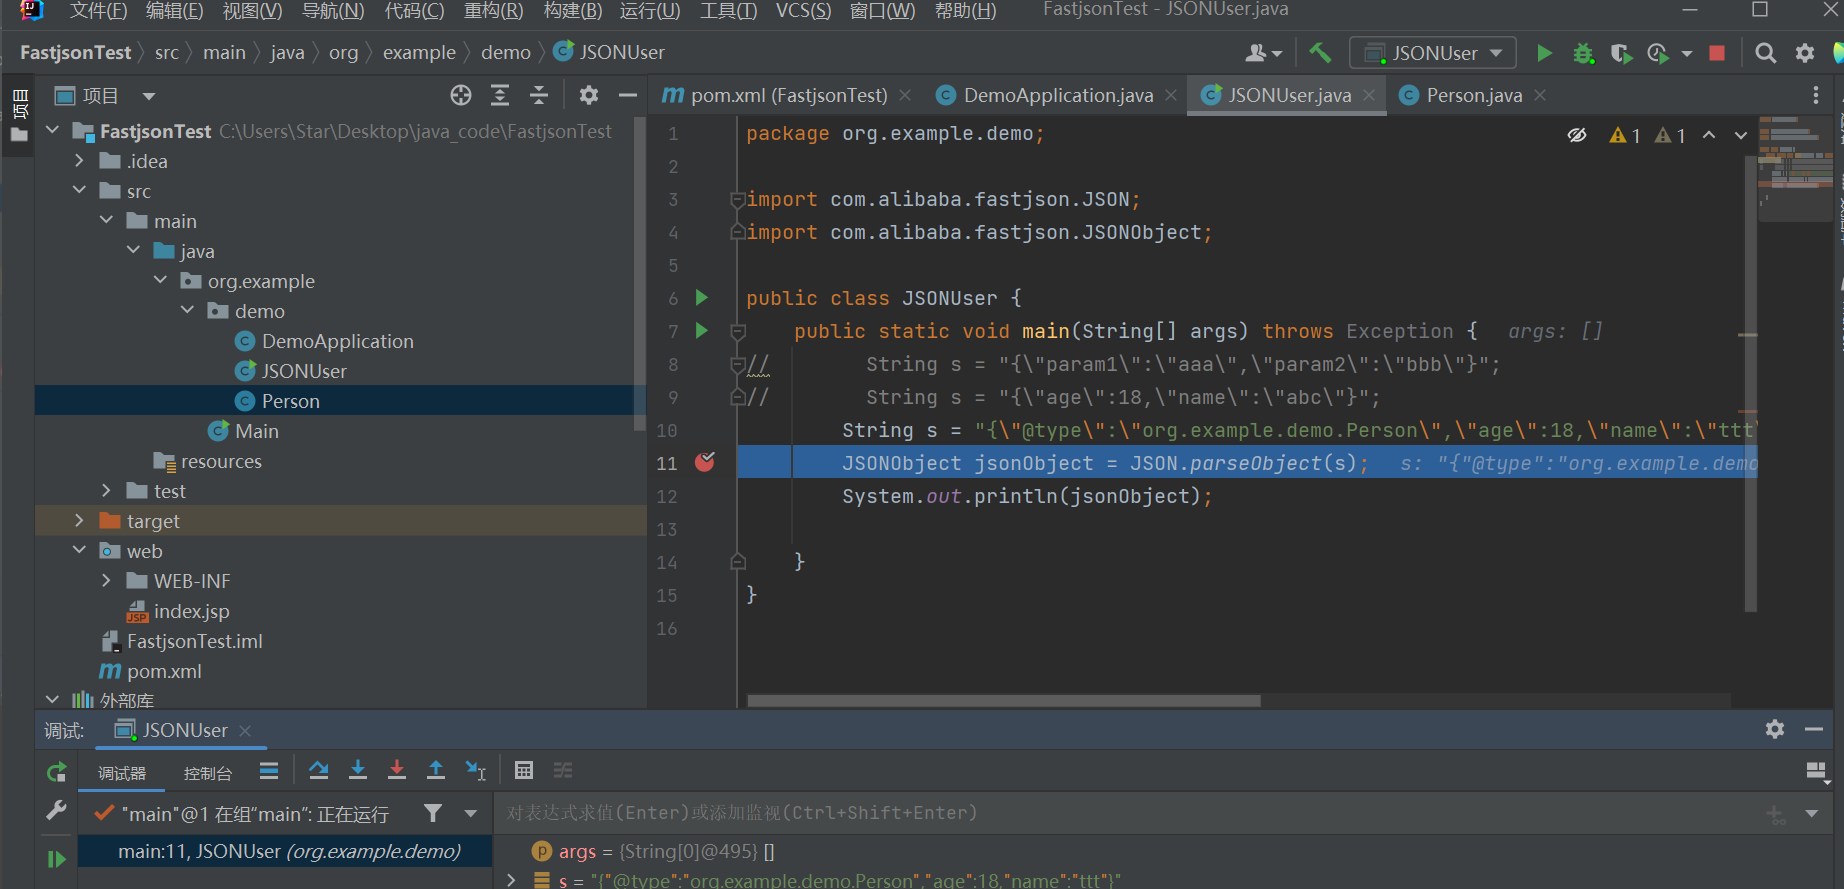Click Step Into in debugger toolbar
1844x889 pixels.
pyautogui.click(x=358, y=770)
